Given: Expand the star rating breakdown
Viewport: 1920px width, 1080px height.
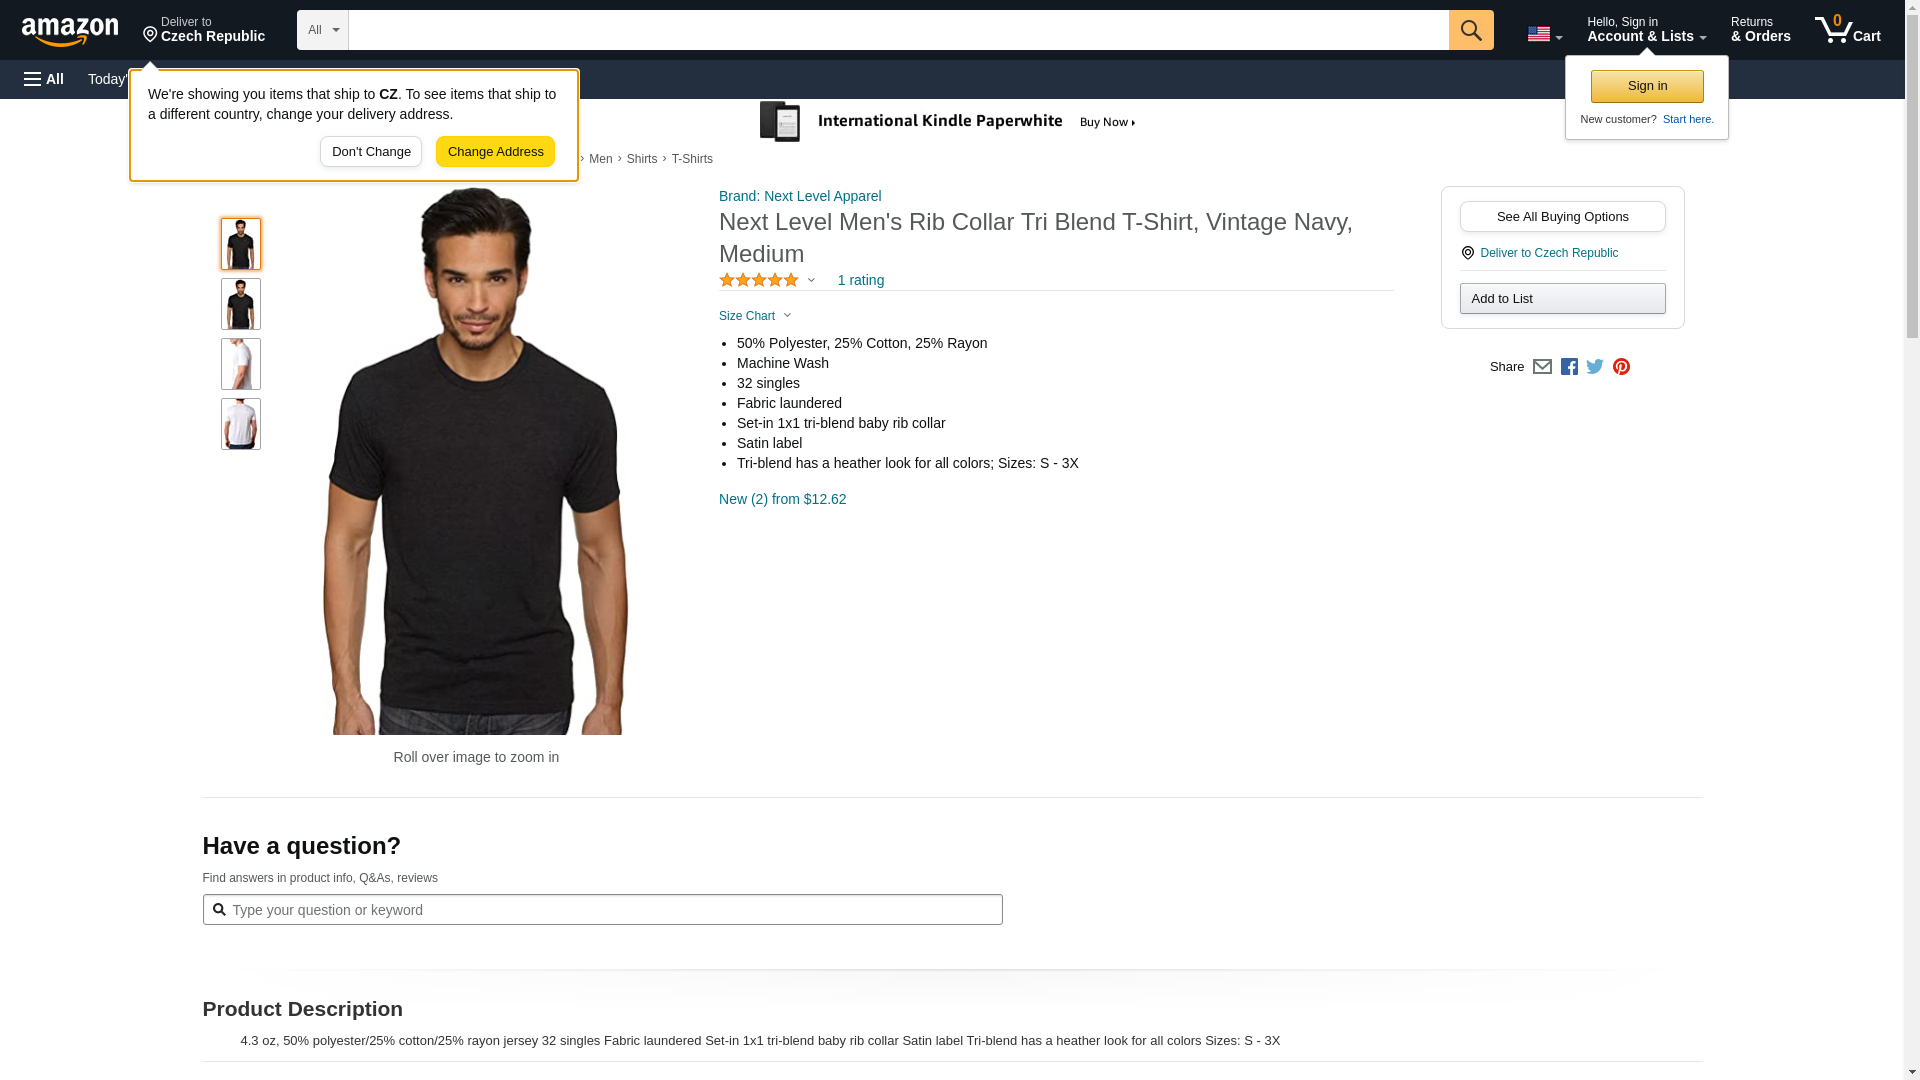Looking at the screenshot, I should click(767, 280).
